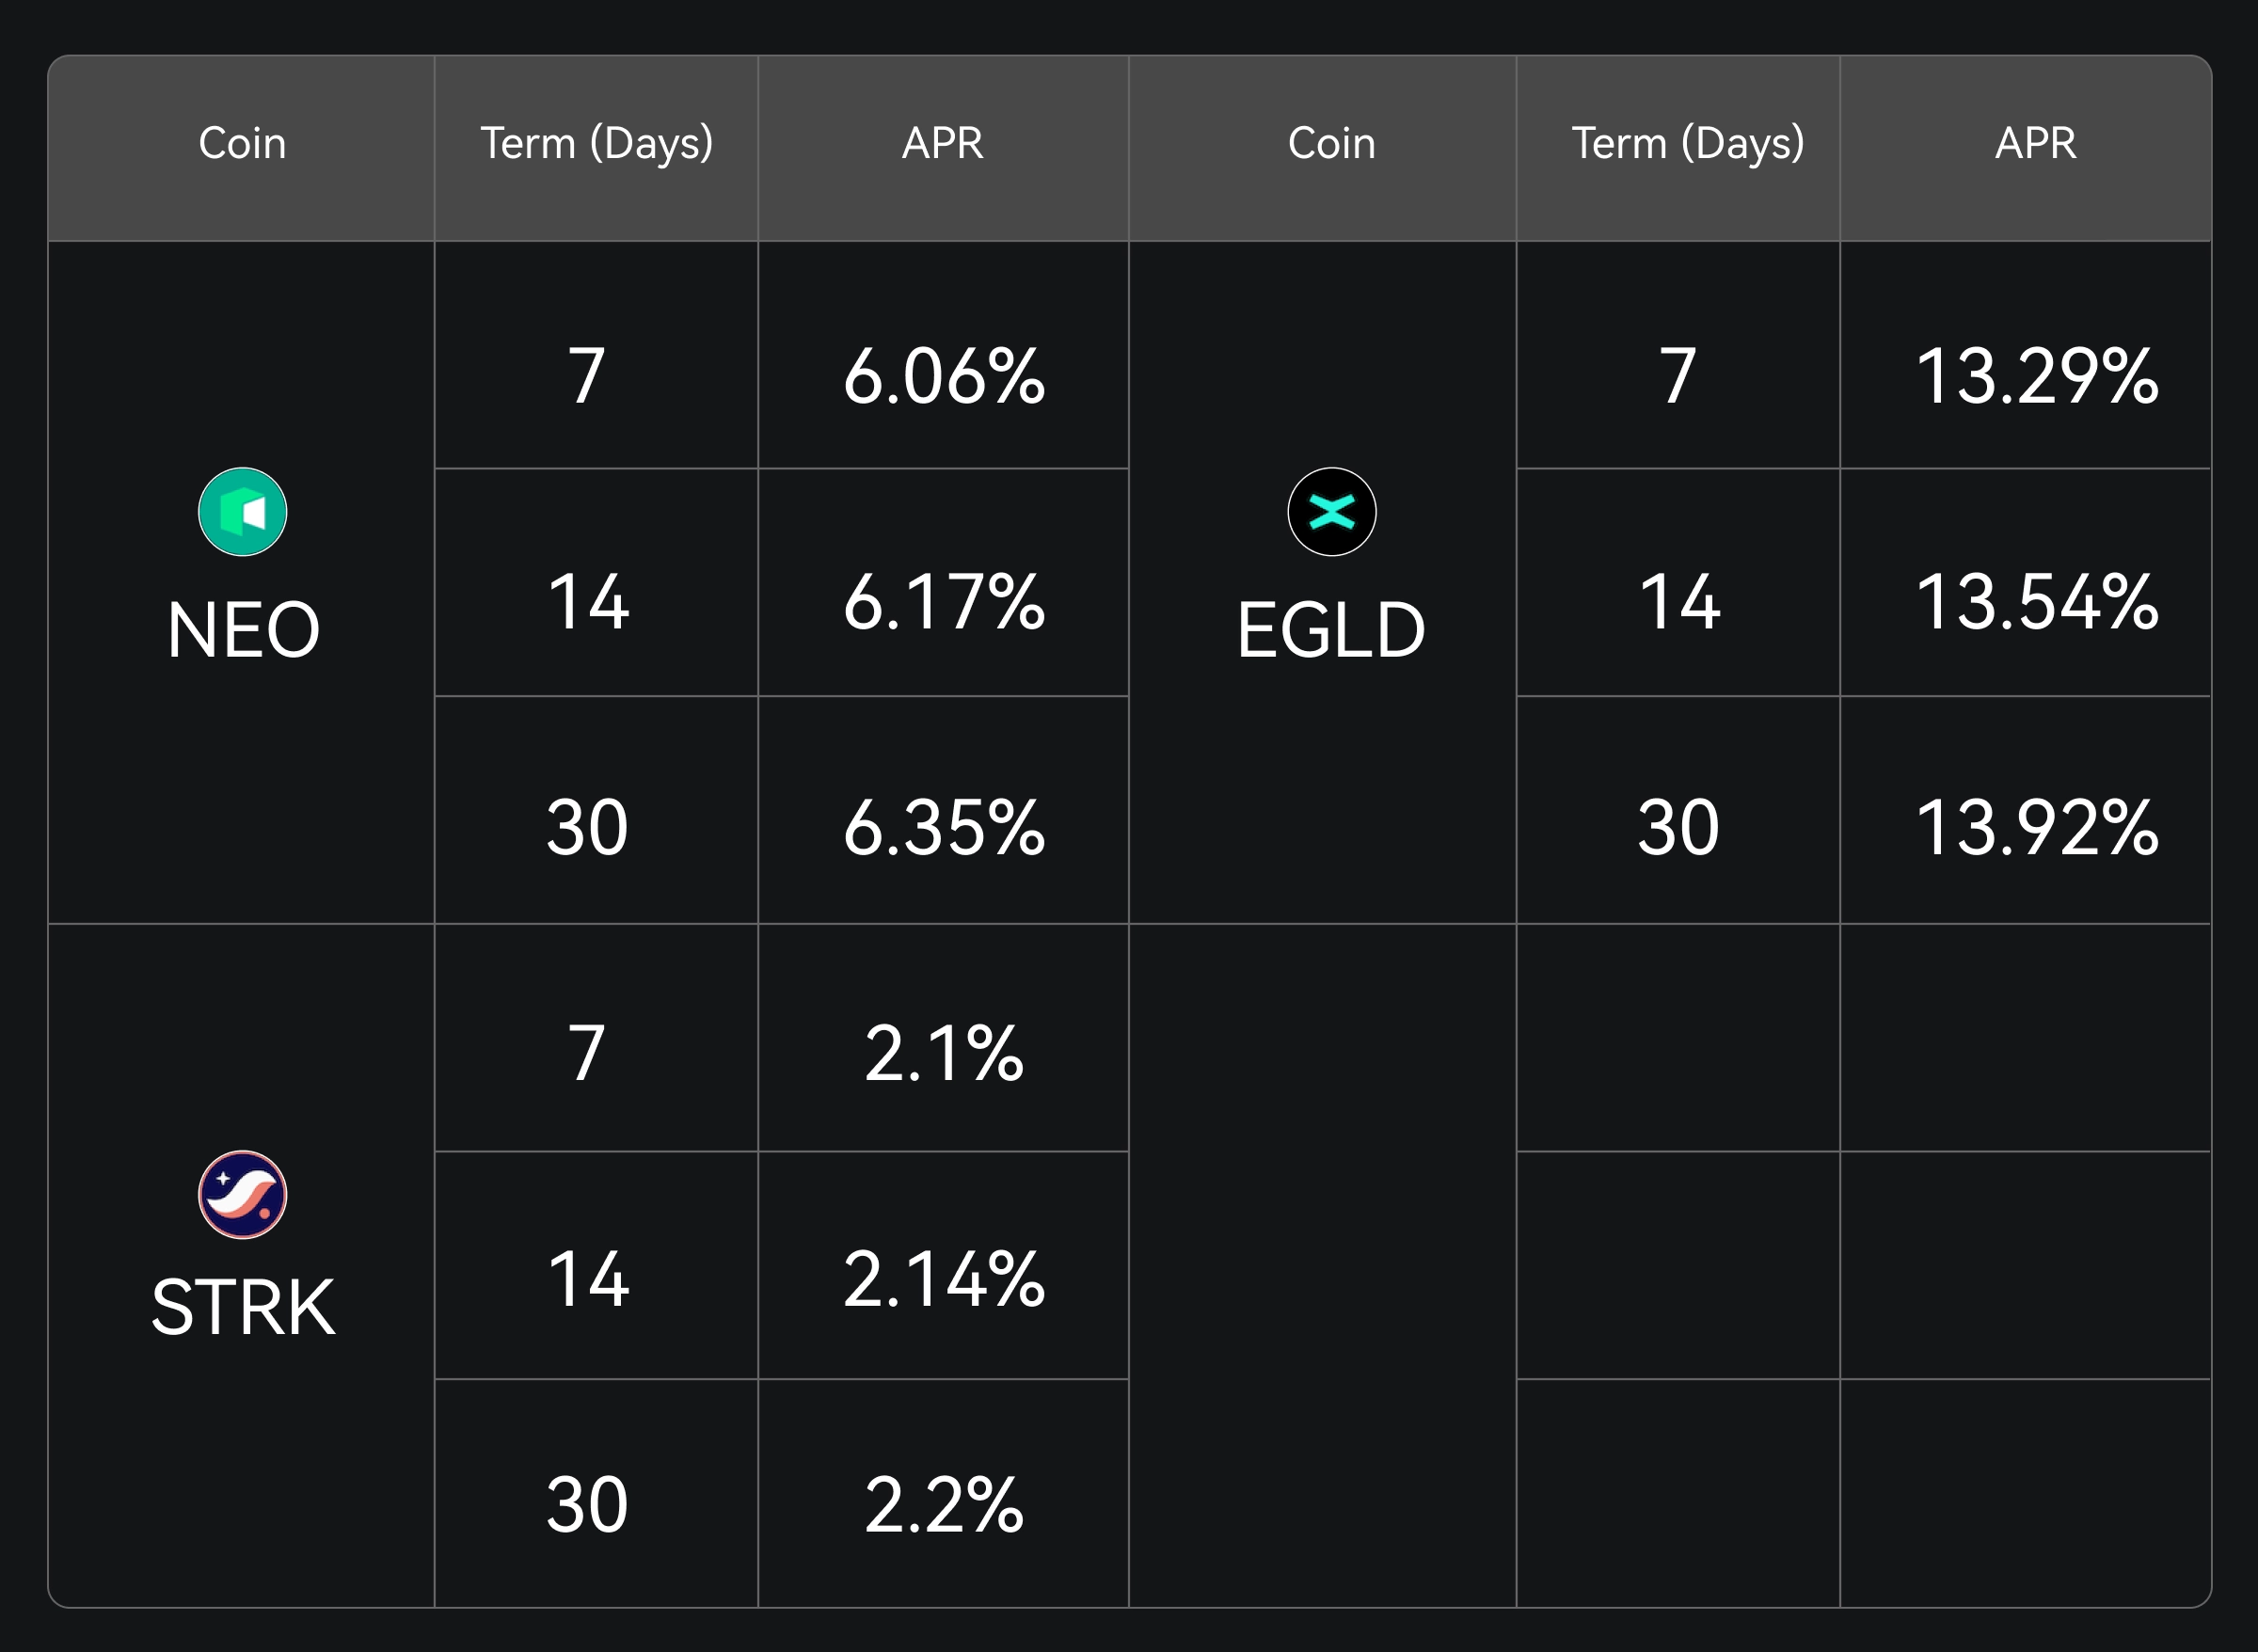Select NEO 30-day APR 6.35%
The image size is (2258, 1652).
click(x=943, y=828)
